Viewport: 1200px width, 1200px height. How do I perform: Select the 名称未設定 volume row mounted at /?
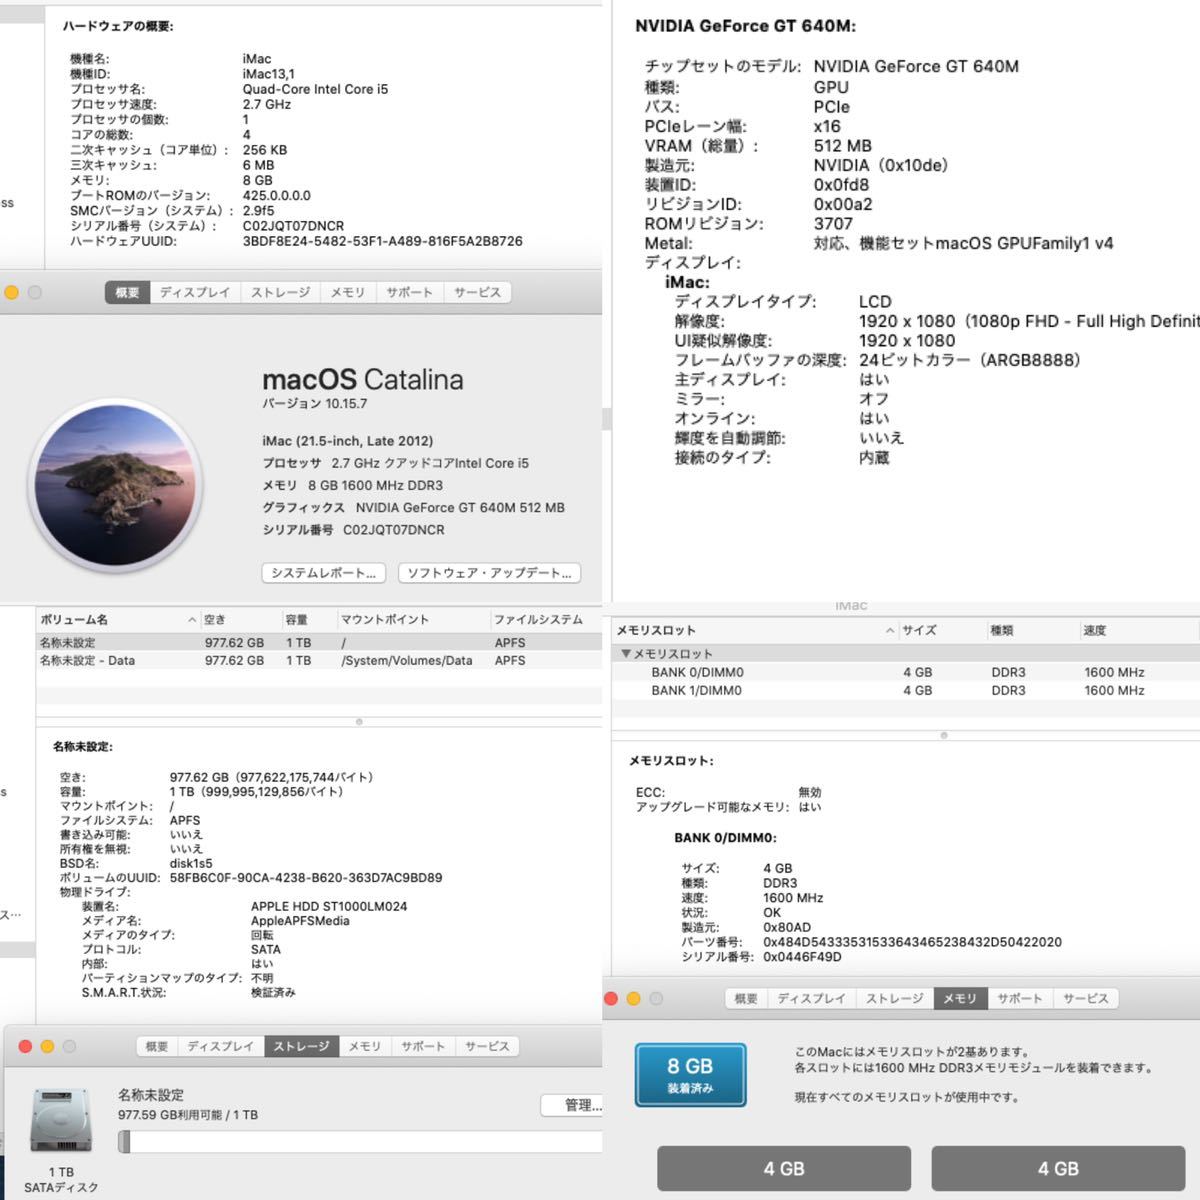(x=319, y=643)
